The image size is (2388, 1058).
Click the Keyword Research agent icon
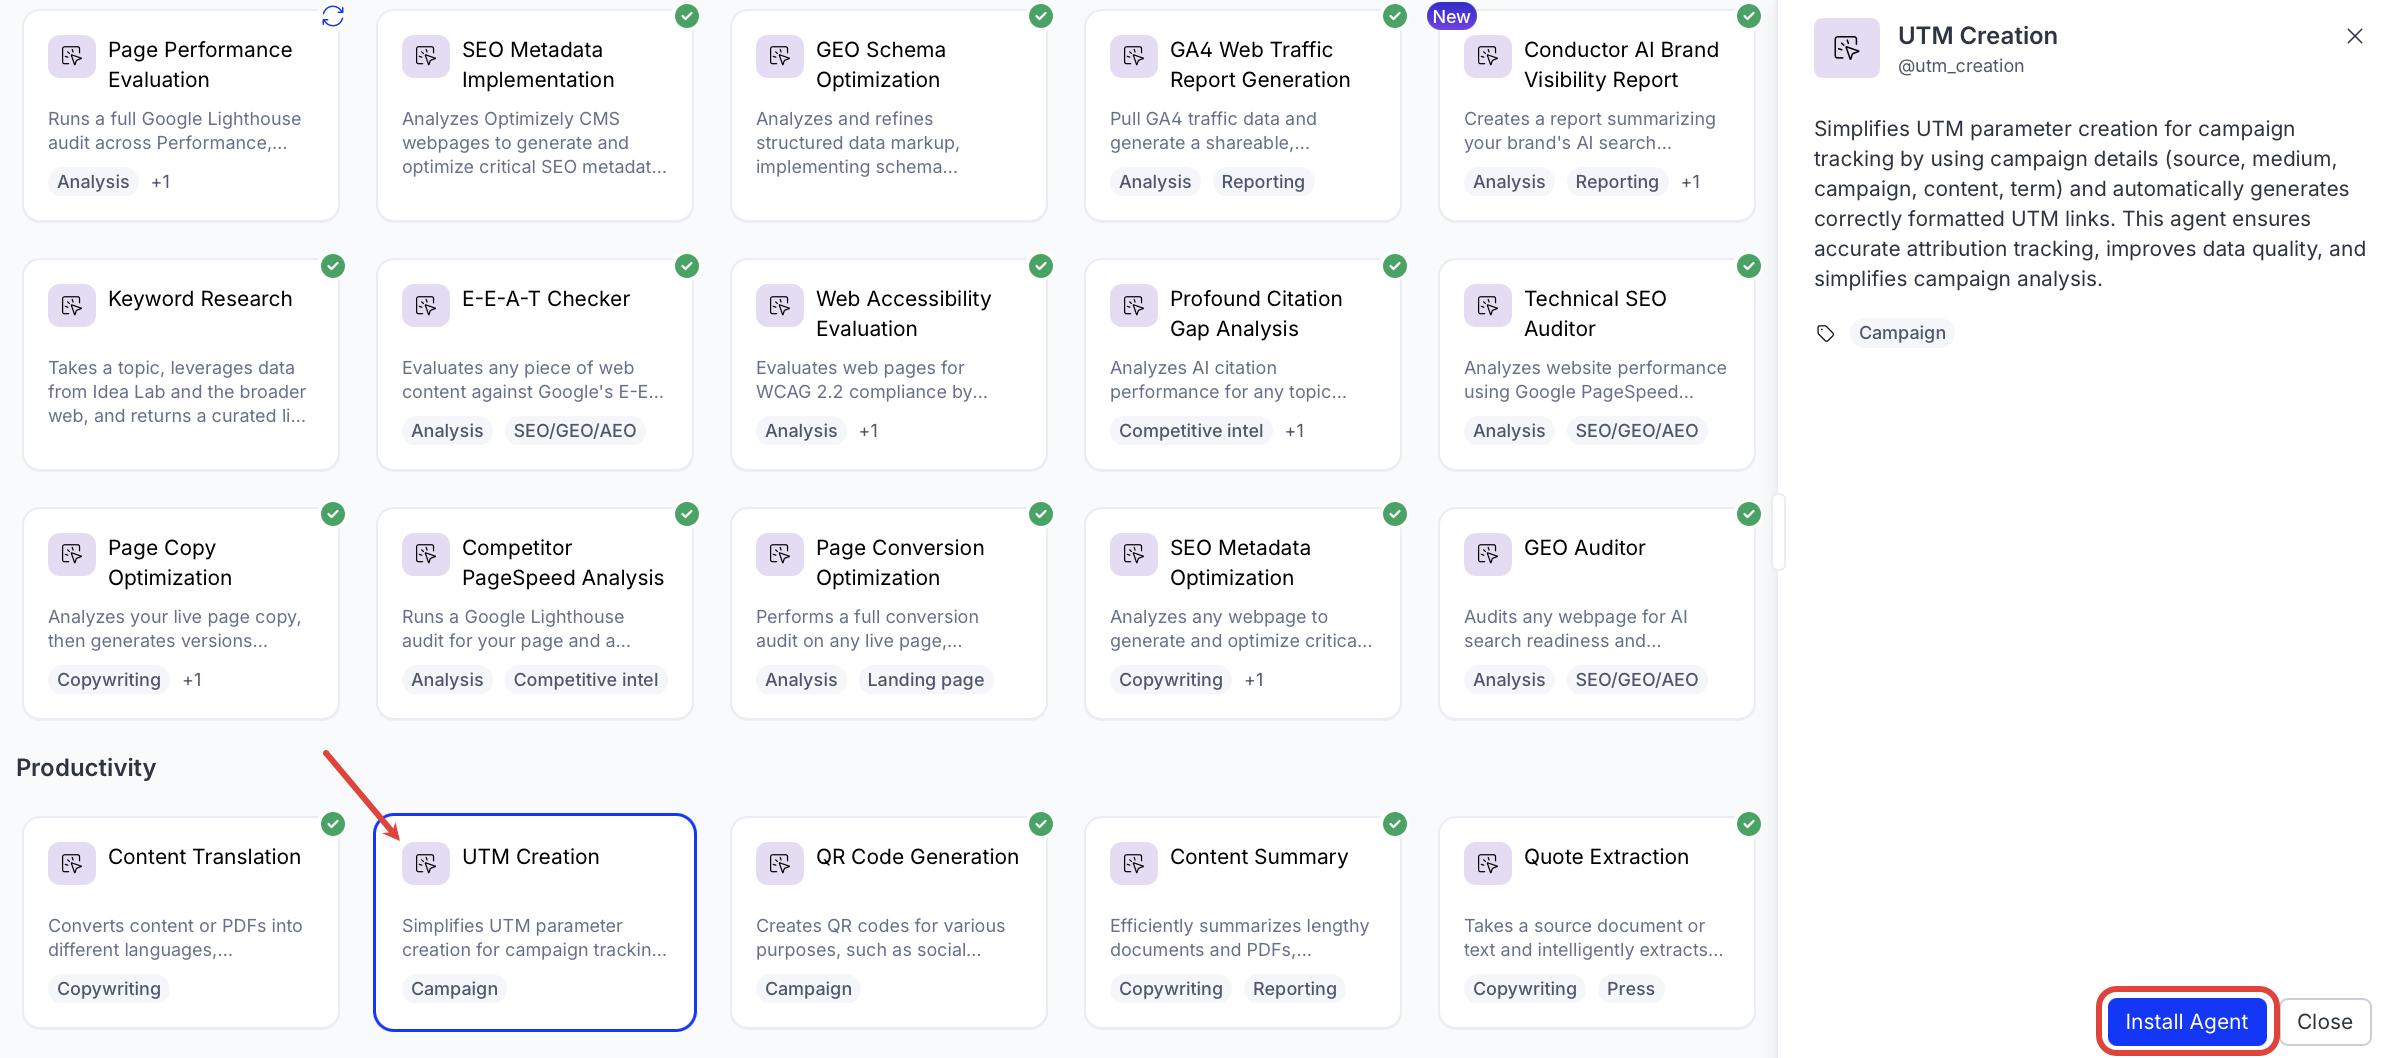[x=72, y=305]
